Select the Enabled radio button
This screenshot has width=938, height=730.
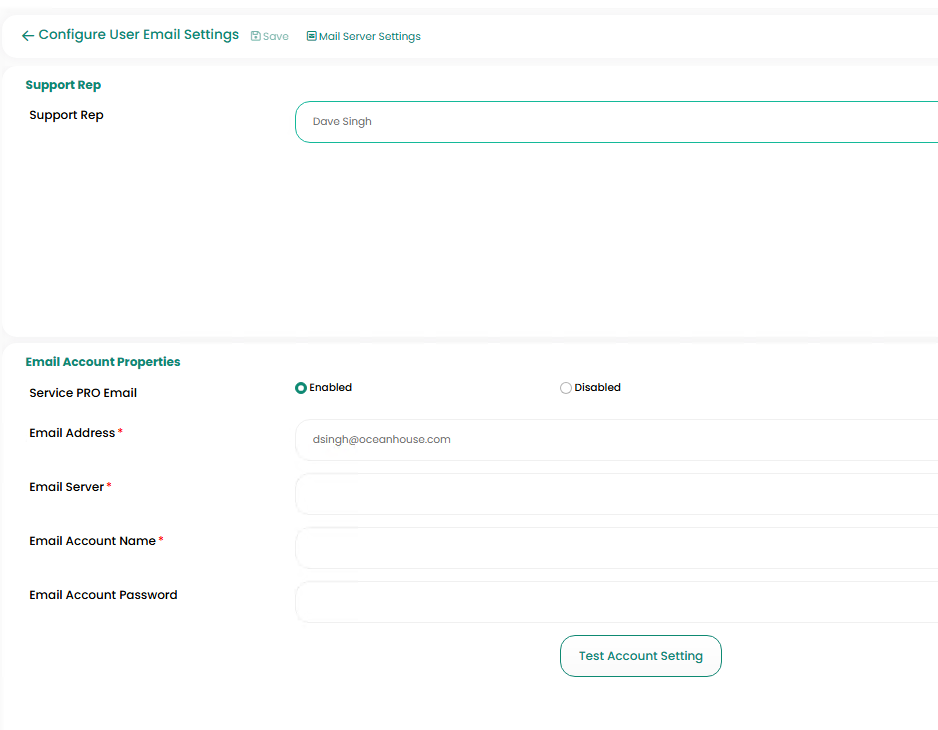point(301,388)
